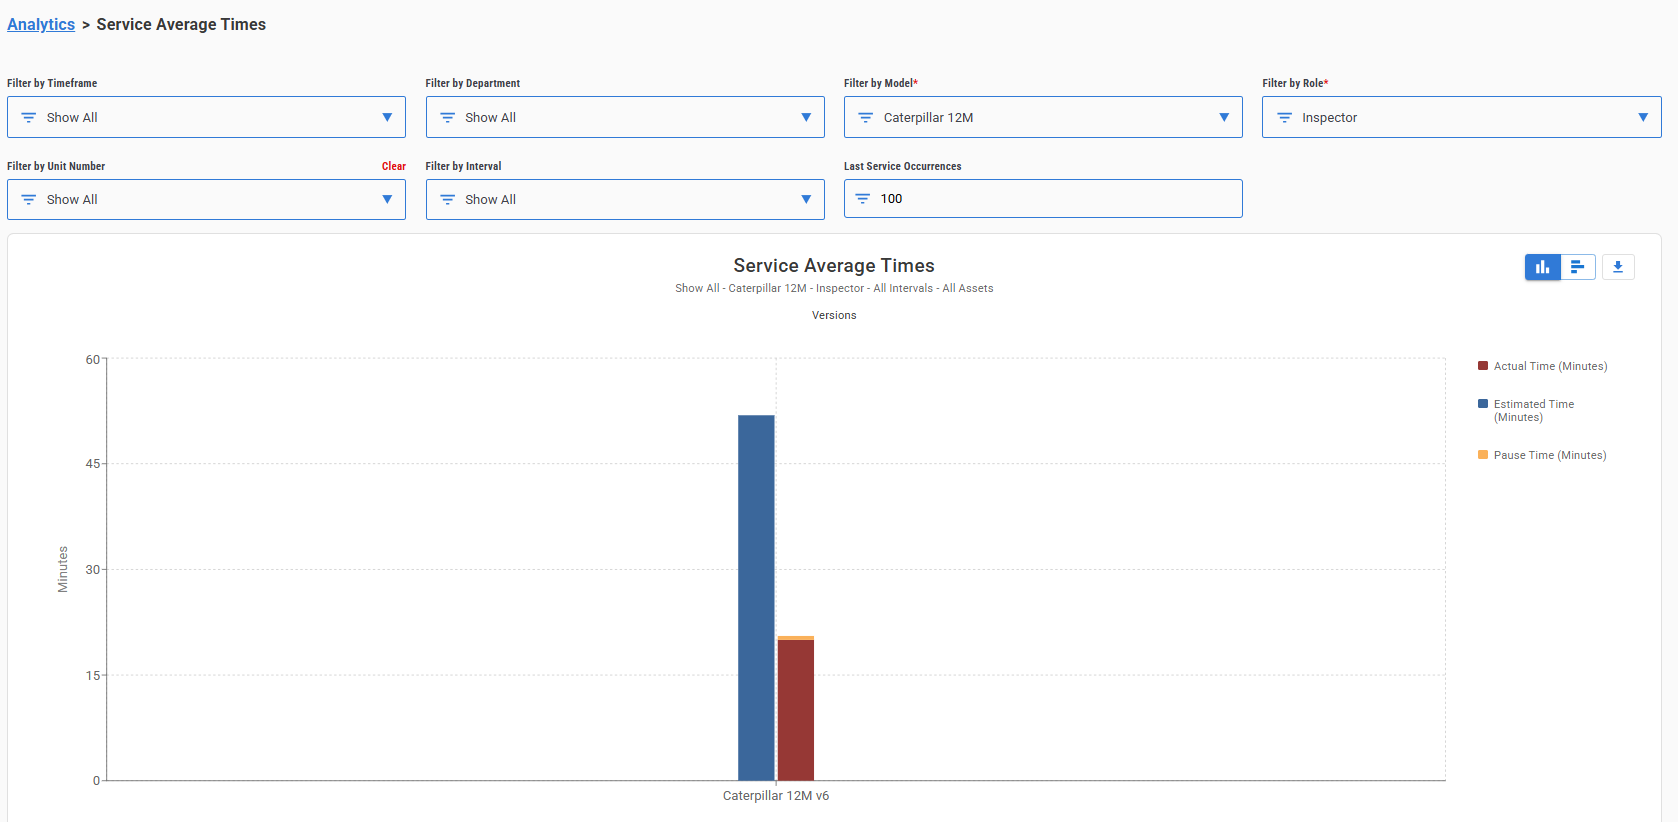Open the Filter by Department dropdown arrow

click(x=806, y=117)
